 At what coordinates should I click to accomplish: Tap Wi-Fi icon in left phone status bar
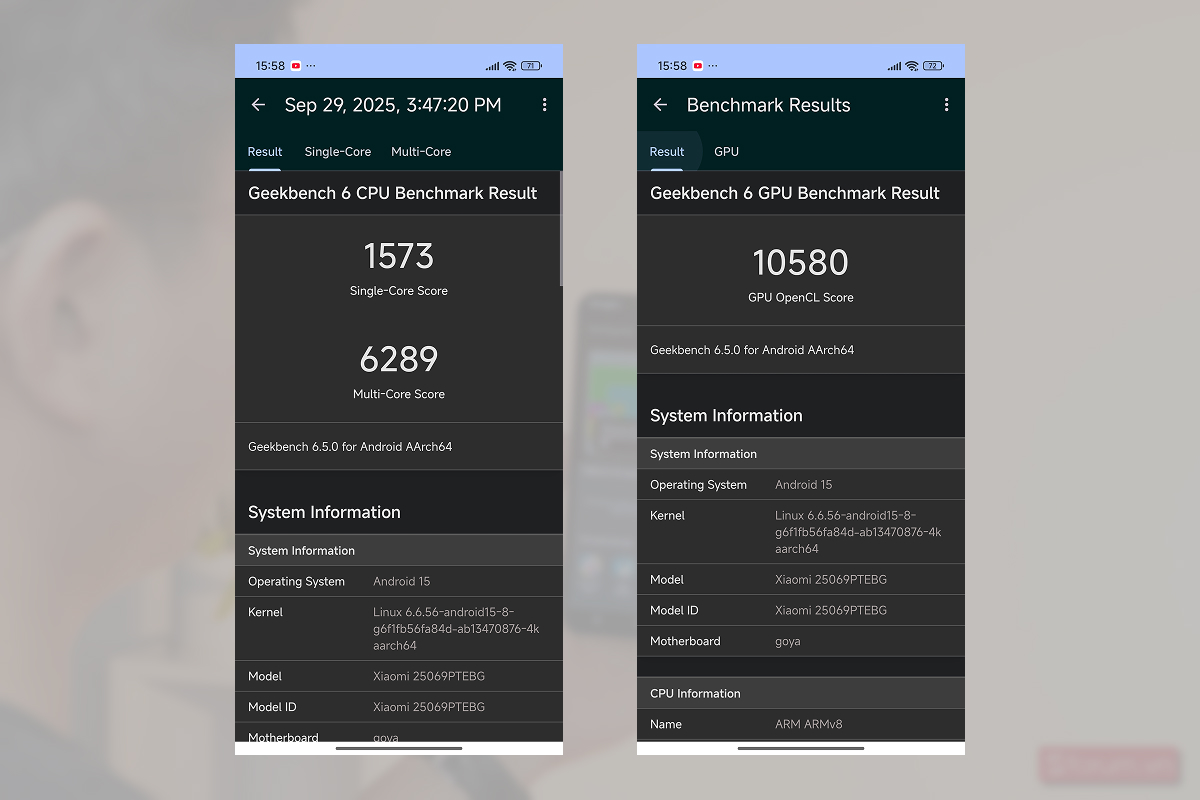click(x=510, y=66)
